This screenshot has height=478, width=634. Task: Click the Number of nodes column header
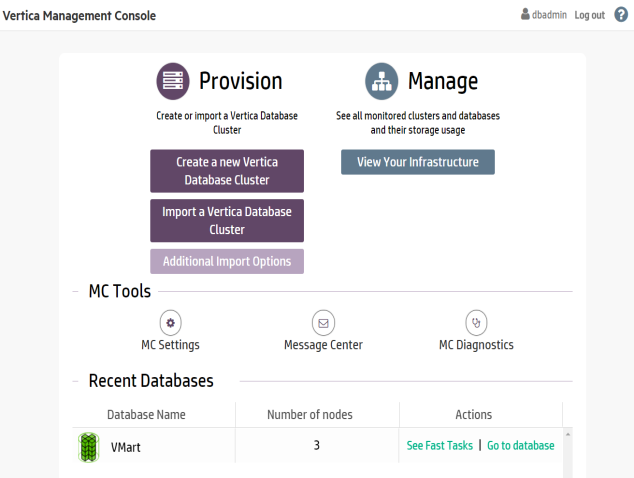tap(310, 415)
